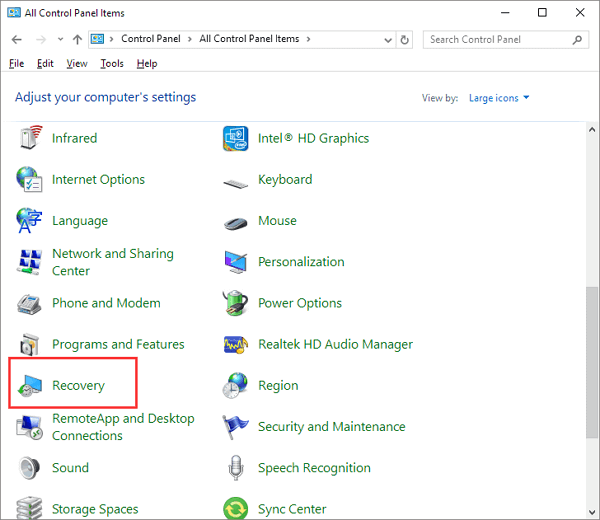
Task: Open the Internet Options icon
Action: pyautogui.click(x=30, y=180)
